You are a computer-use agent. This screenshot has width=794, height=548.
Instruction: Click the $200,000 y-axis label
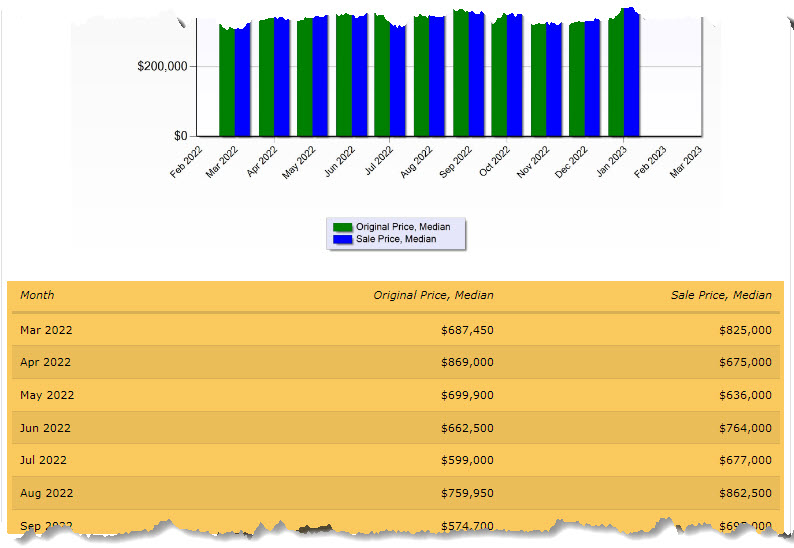click(x=163, y=66)
